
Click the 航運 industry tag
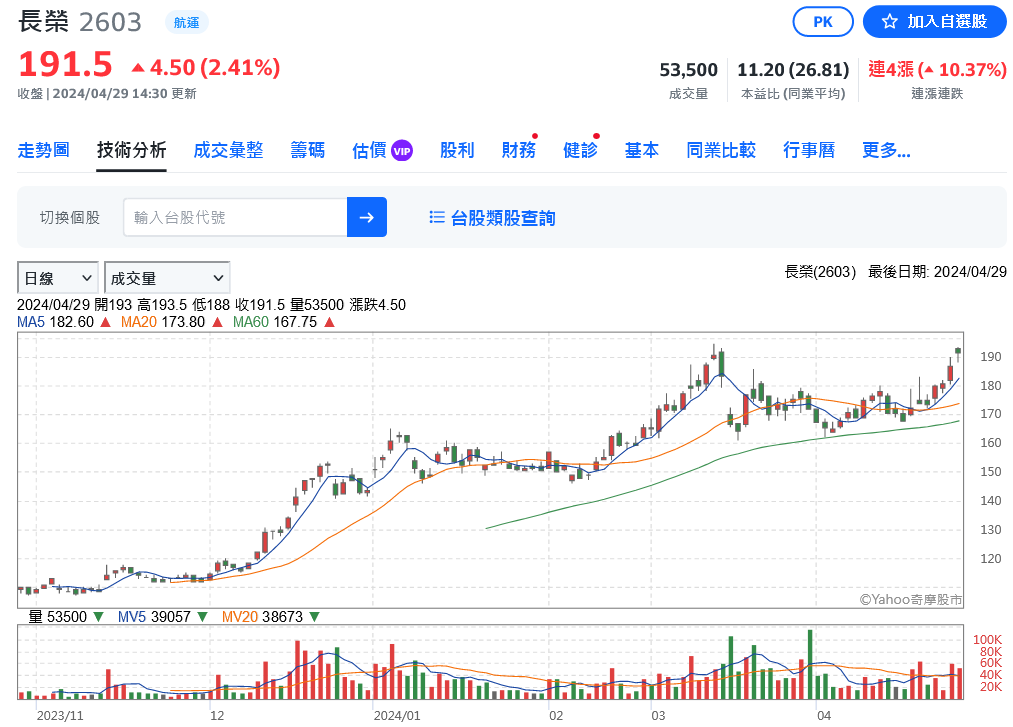pyautogui.click(x=187, y=23)
